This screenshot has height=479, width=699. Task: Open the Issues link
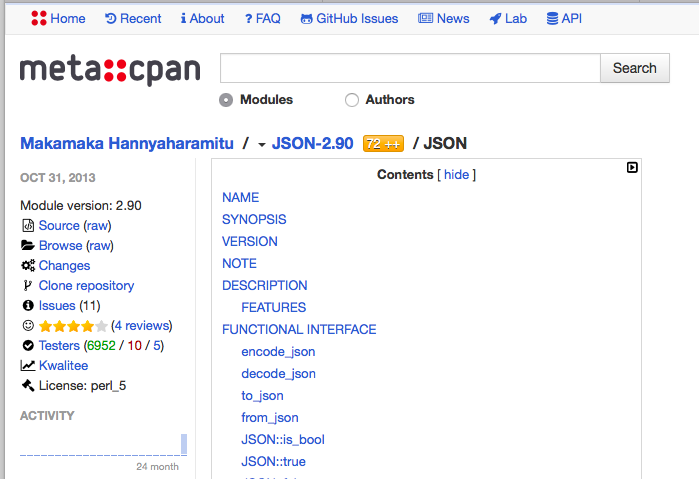[57, 306]
